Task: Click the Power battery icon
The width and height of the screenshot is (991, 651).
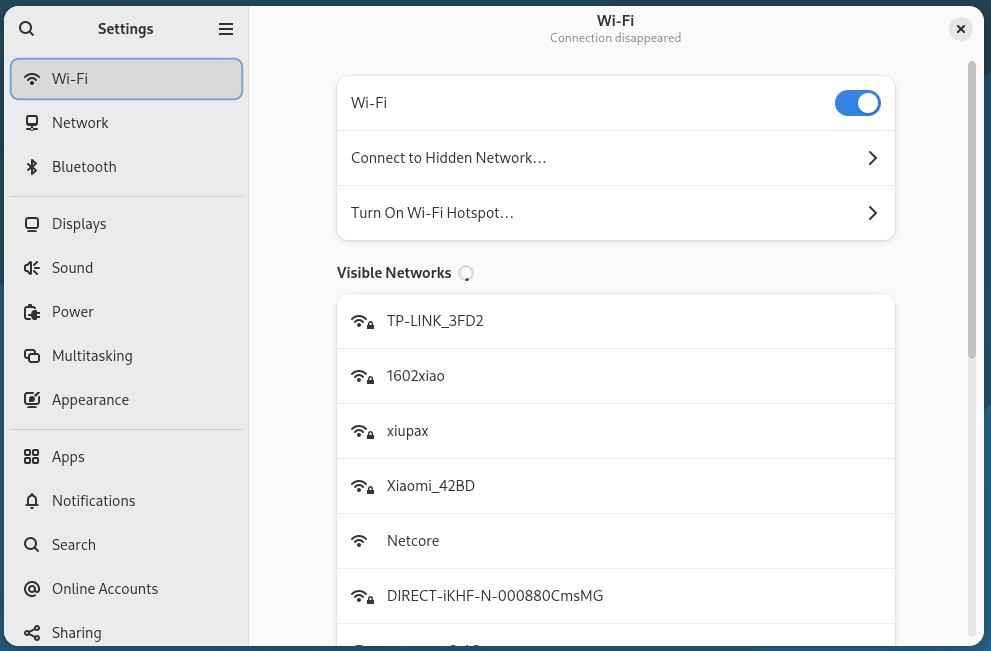Action: (32, 312)
